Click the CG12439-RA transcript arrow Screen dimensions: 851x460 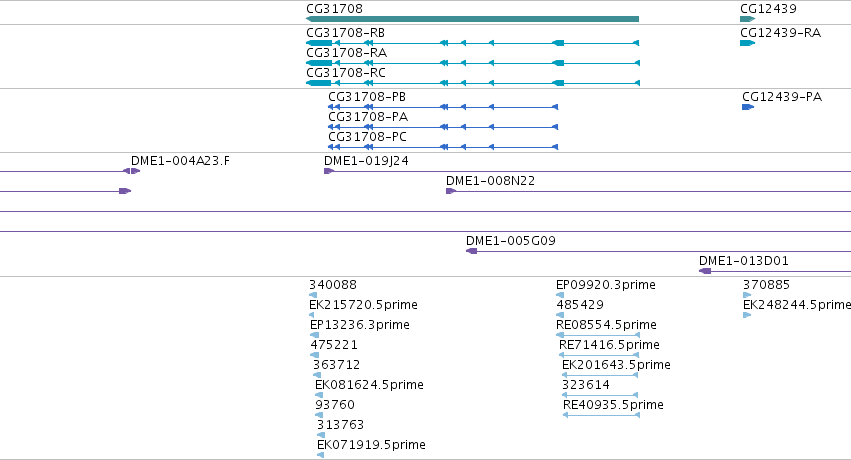(x=747, y=43)
